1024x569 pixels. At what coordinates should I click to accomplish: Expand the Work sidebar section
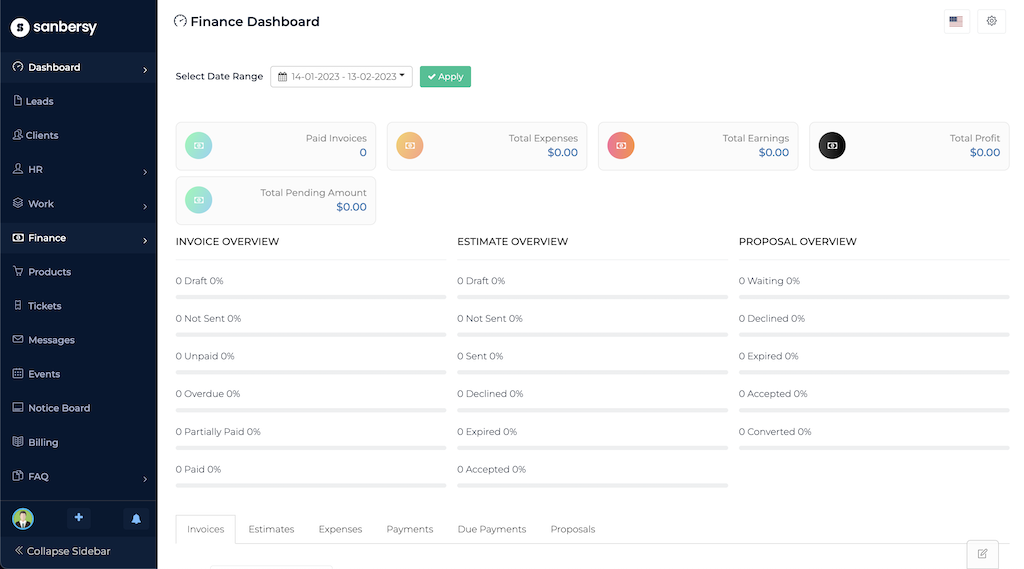[x=78, y=204]
